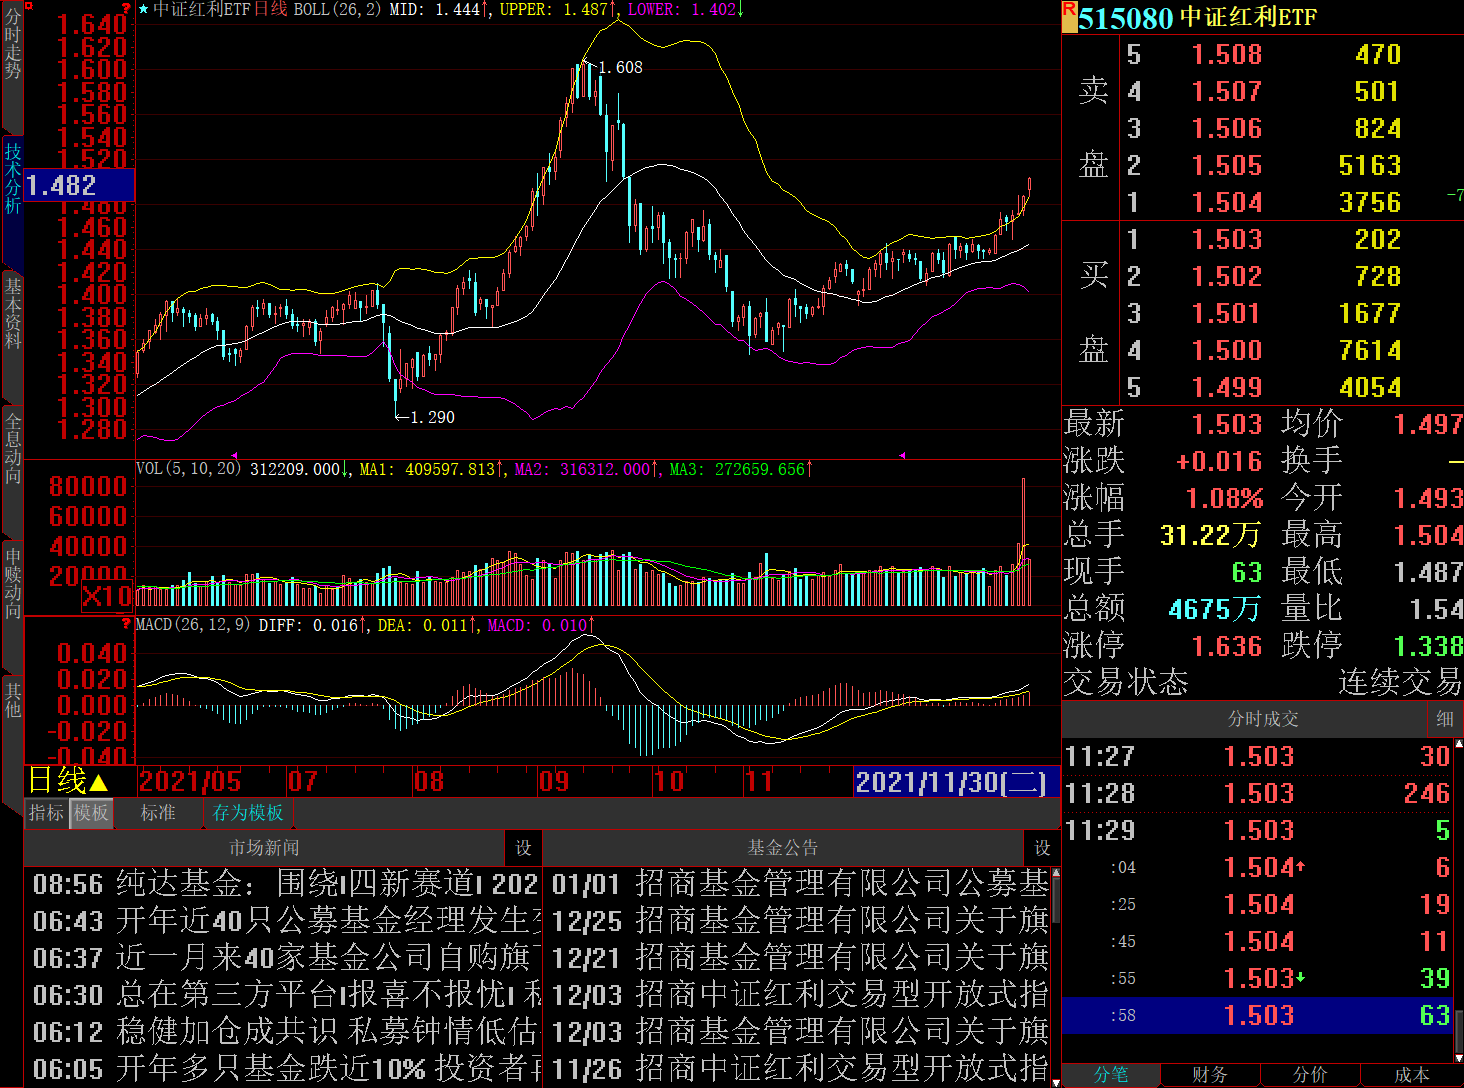Image resolution: width=1464 pixels, height=1088 pixels.
Task: Select the 11:28 trade row with volume 246
Action: point(1257,794)
